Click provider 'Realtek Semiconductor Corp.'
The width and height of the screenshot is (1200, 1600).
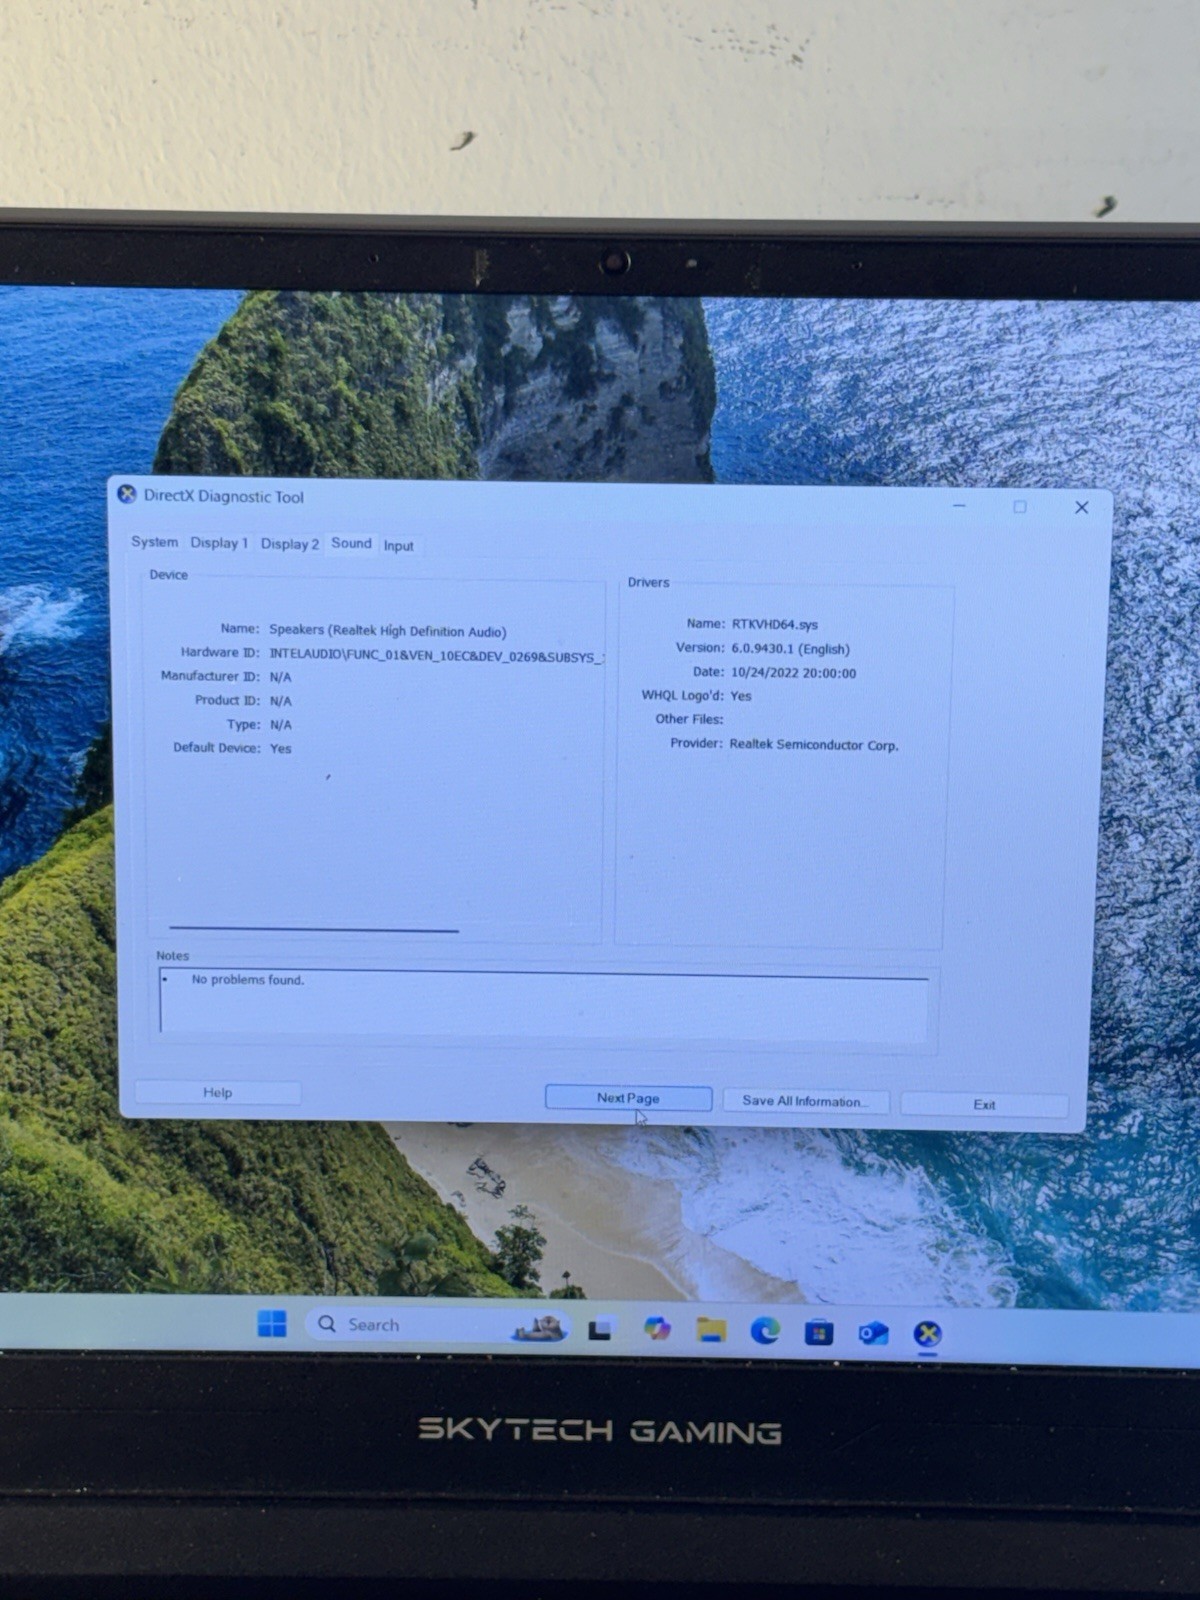click(814, 745)
